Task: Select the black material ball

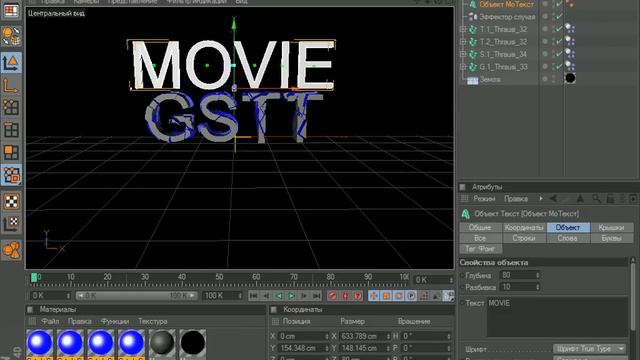Action: pyautogui.click(x=193, y=343)
